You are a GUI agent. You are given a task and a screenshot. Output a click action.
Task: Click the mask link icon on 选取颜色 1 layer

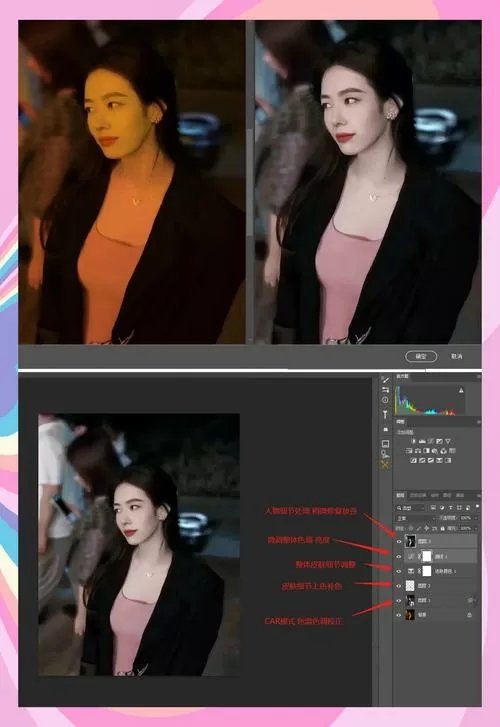tap(419, 571)
